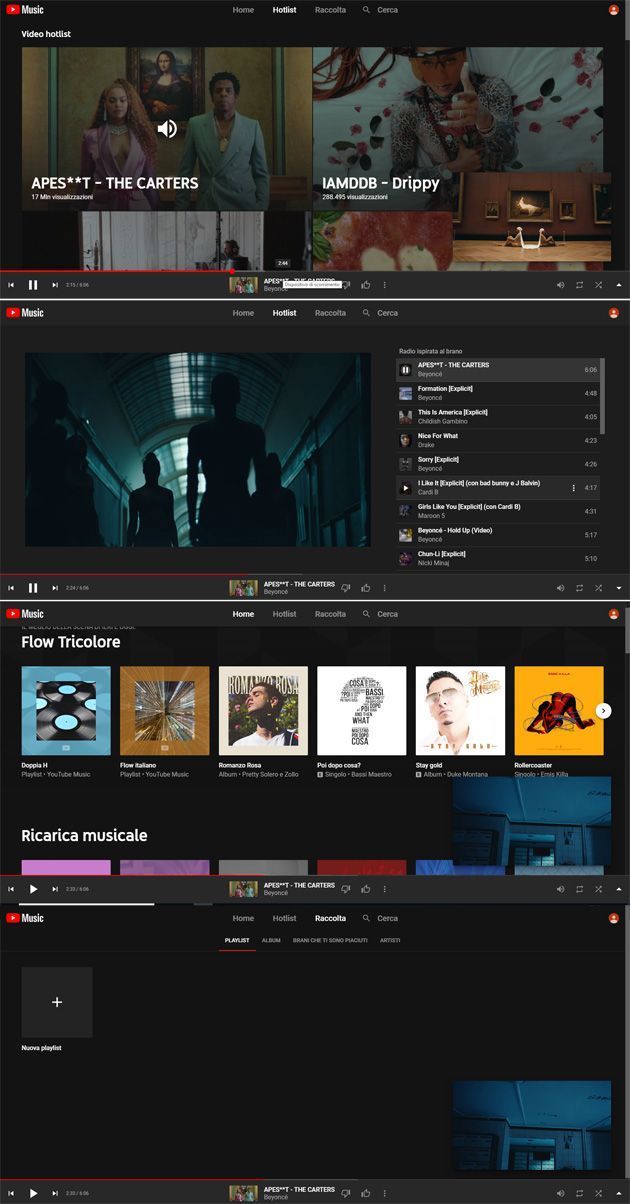Click skip-next icon in the bottom-most player bar
Screen dimensions: 630x1204
point(55,1193)
